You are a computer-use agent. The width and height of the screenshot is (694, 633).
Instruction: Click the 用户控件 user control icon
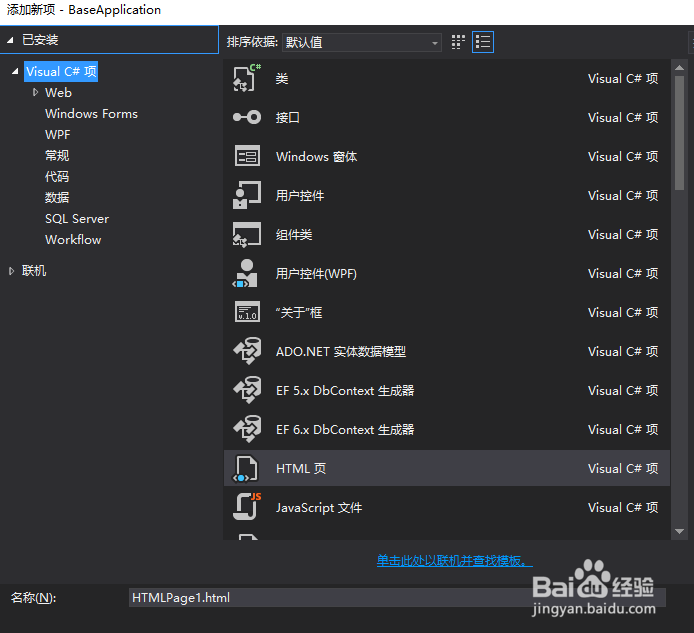(247, 195)
